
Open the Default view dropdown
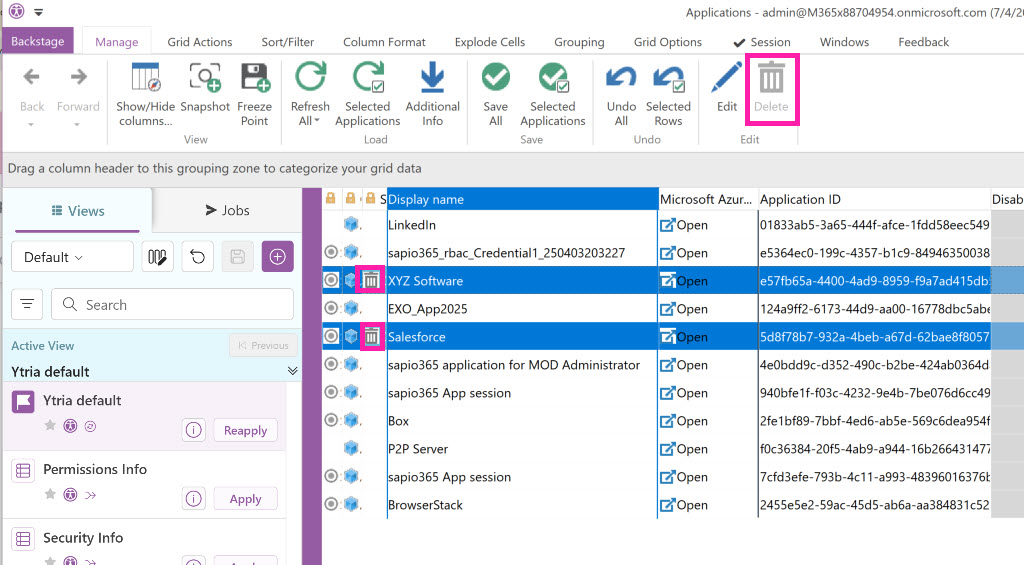71,257
